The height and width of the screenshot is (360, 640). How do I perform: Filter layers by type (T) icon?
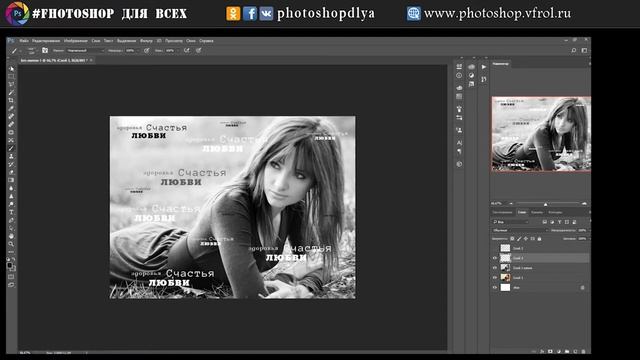(560, 222)
